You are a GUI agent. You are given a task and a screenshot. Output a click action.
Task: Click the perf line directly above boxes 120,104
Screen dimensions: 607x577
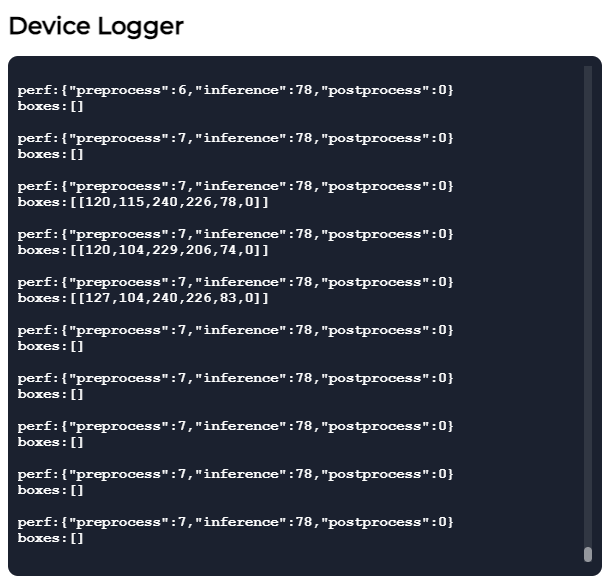coord(235,234)
